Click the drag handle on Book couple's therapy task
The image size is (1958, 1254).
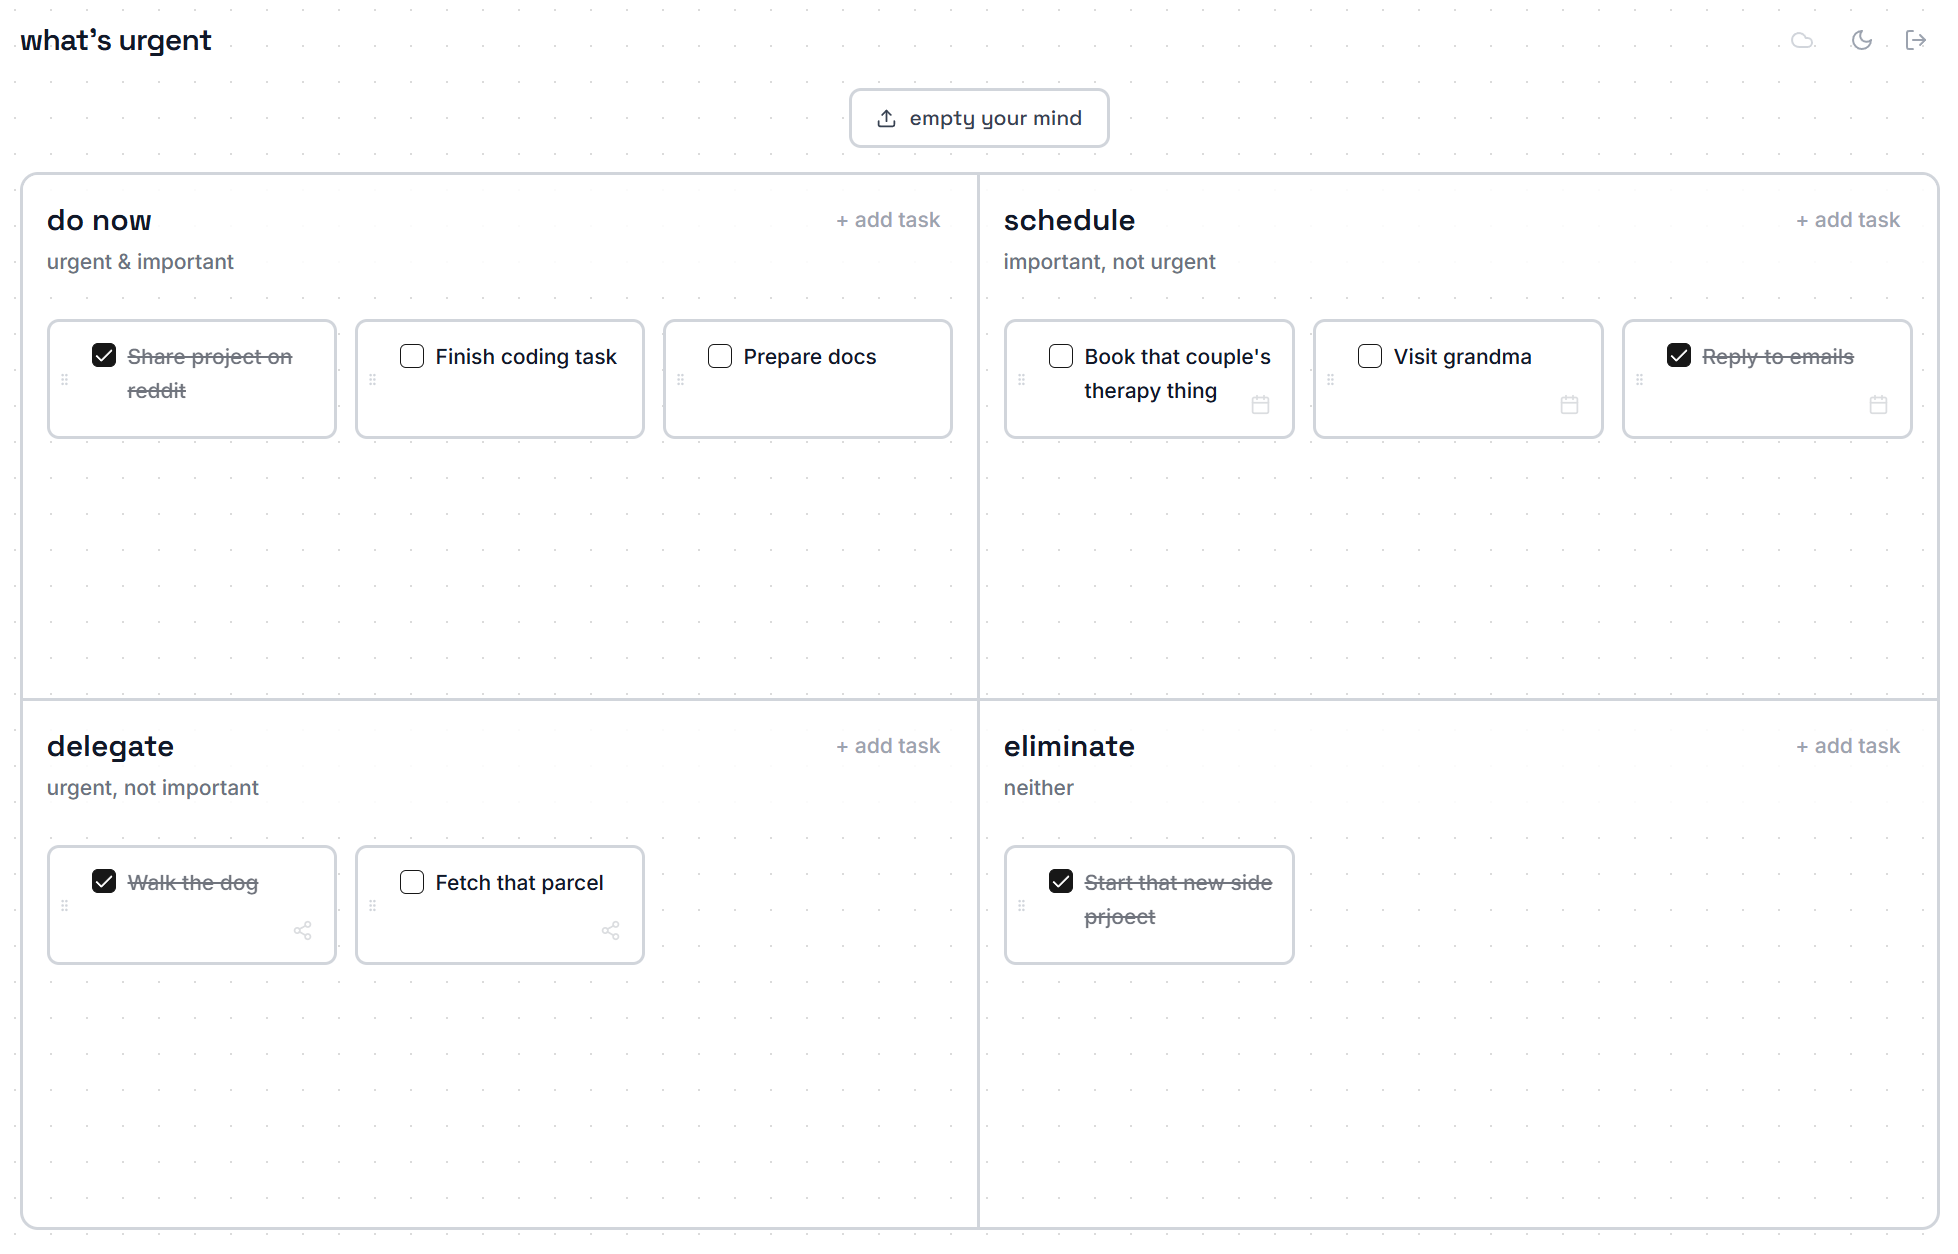point(1022,379)
